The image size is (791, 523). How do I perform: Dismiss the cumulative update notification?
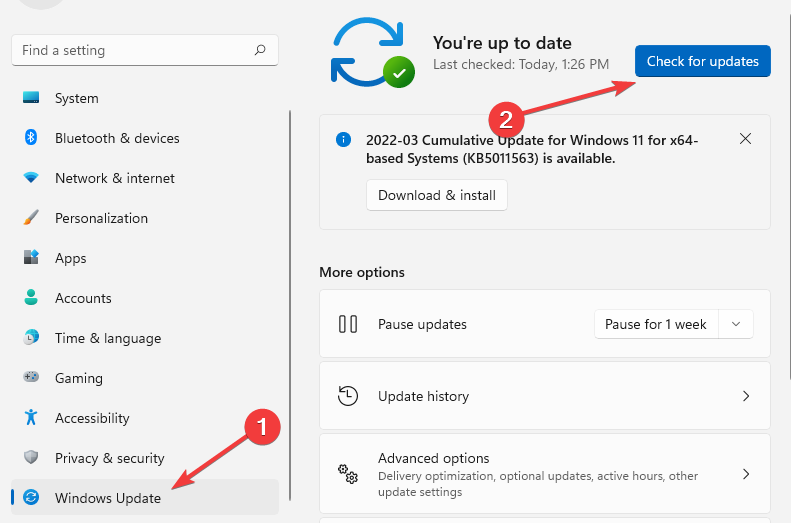tap(745, 139)
